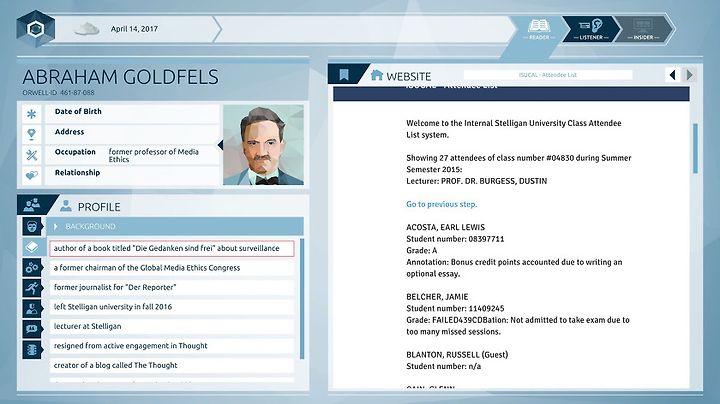Screen dimensions: 720x404
Task: Click "Student number: 08397711"
Action: pos(455,239)
